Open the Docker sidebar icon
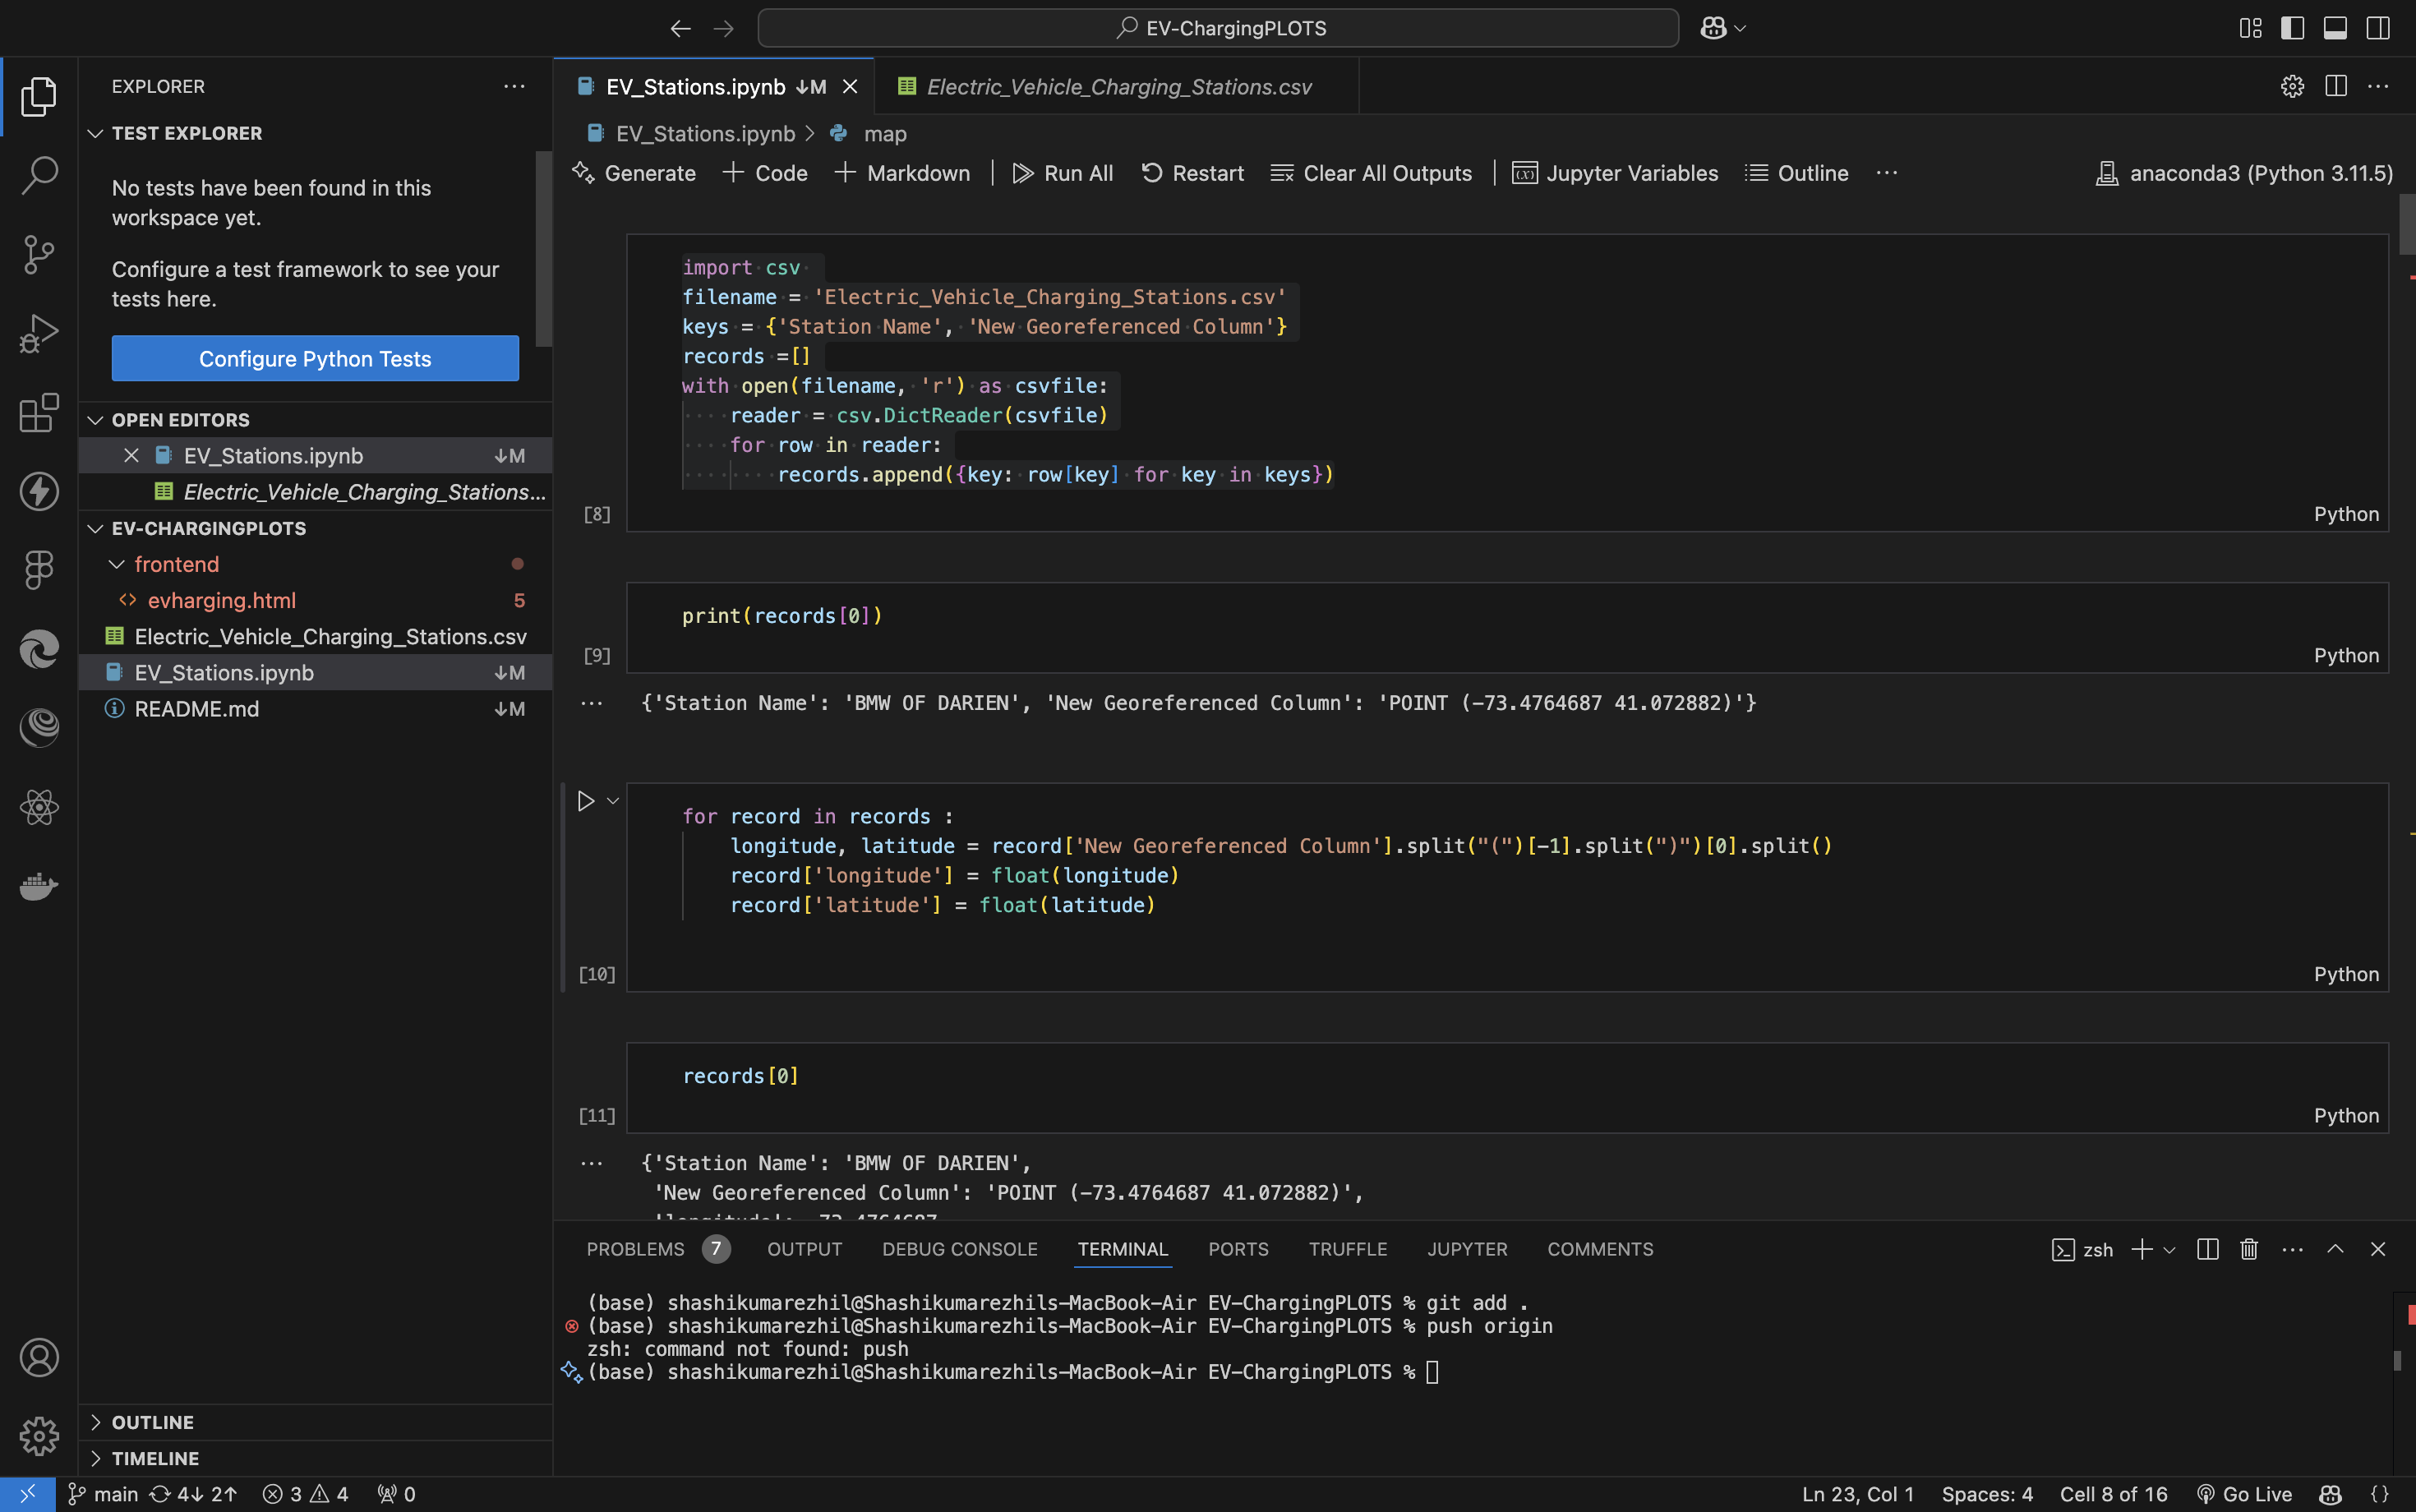The height and width of the screenshot is (1512, 2416). [x=39, y=886]
